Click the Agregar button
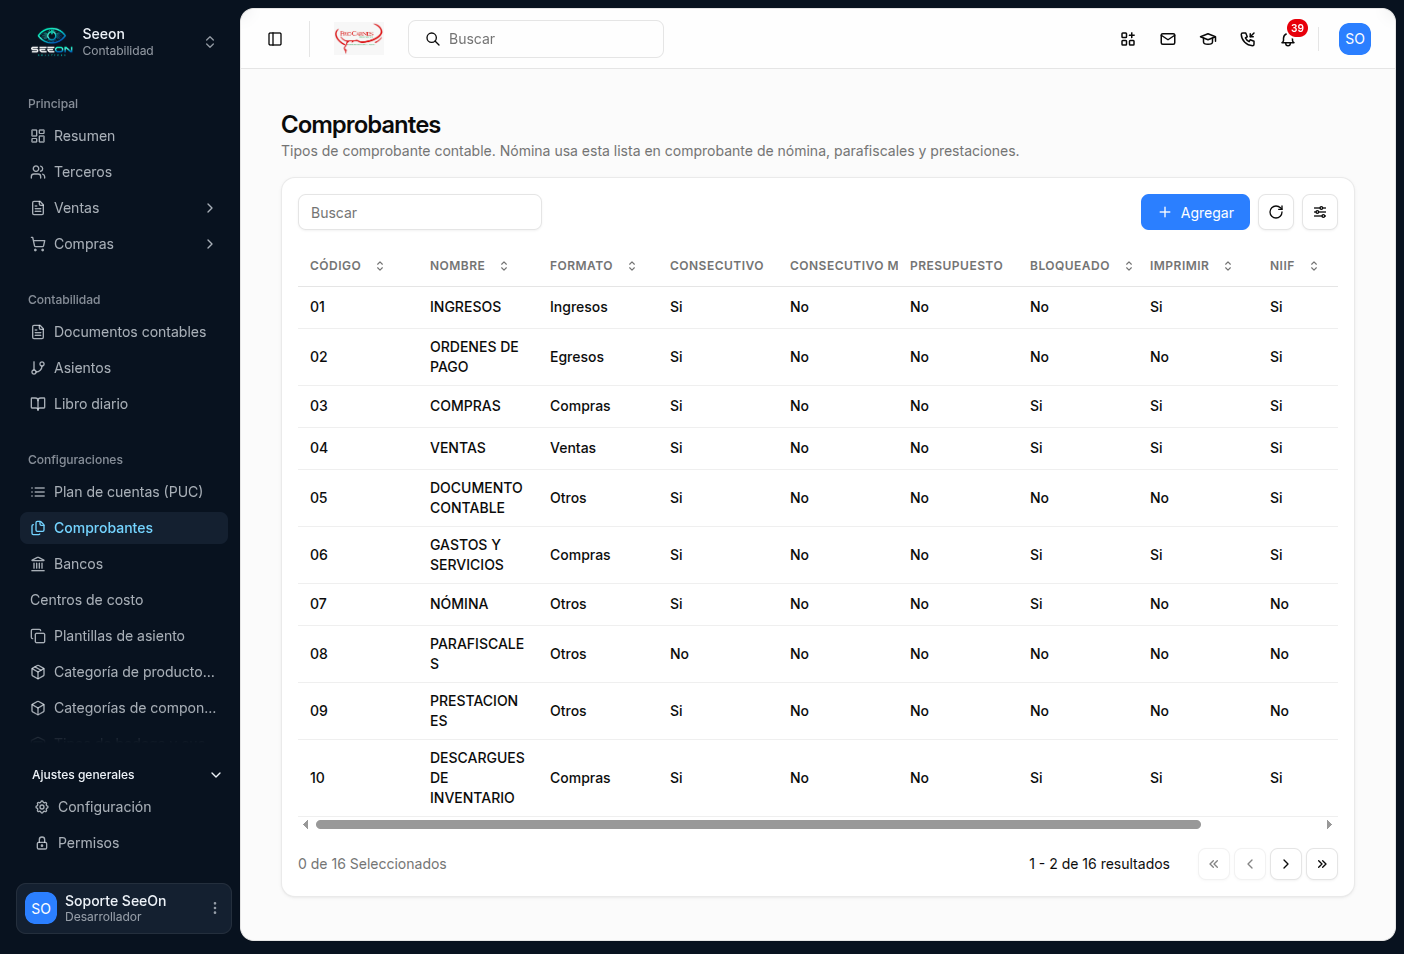 [1195, 212]
